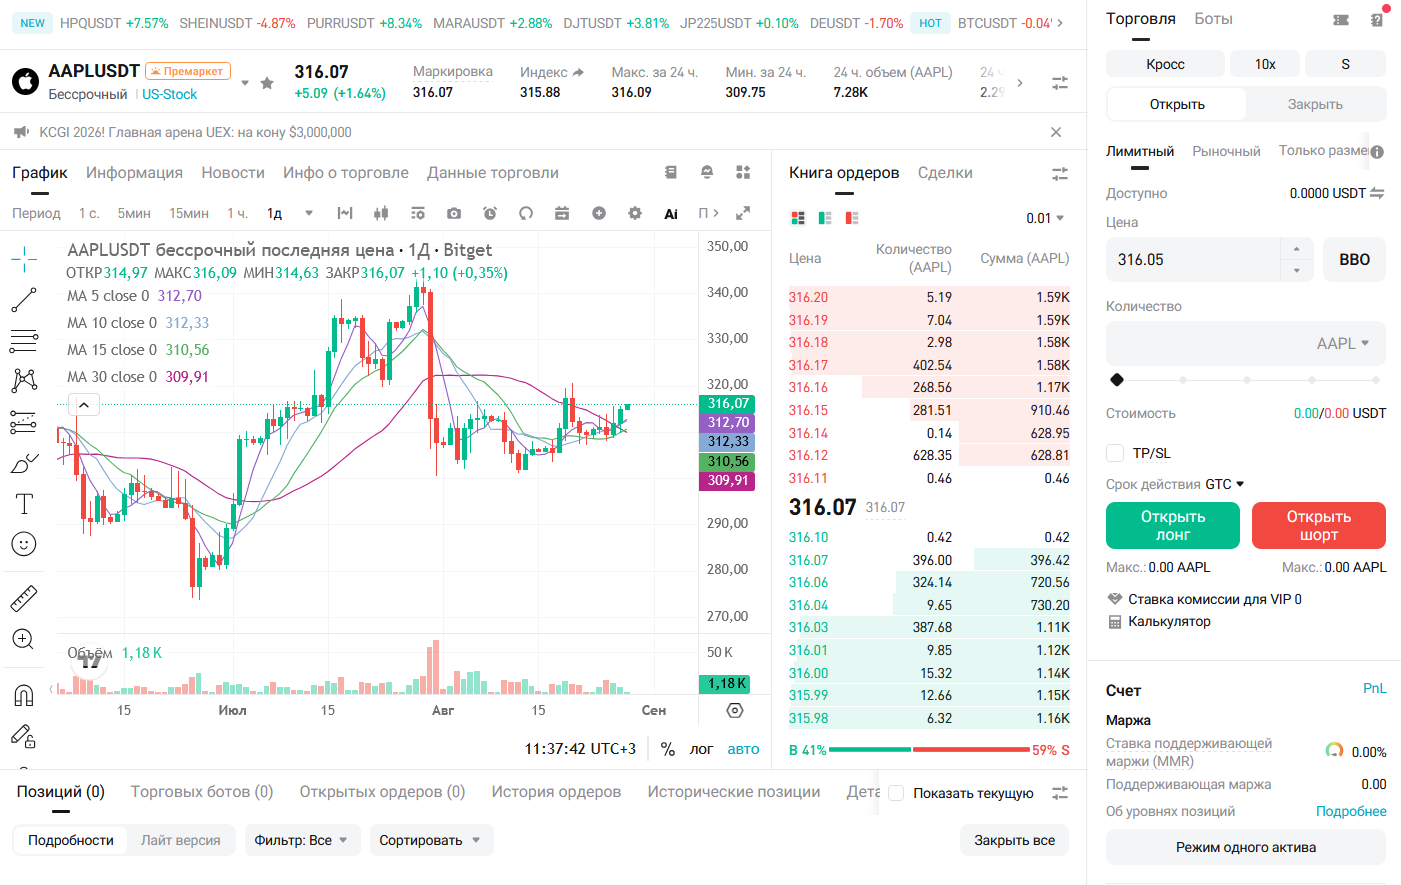Select the crosshair cursor tool
This screenshot has width=1401, height=885.
[x=24, y=260]
